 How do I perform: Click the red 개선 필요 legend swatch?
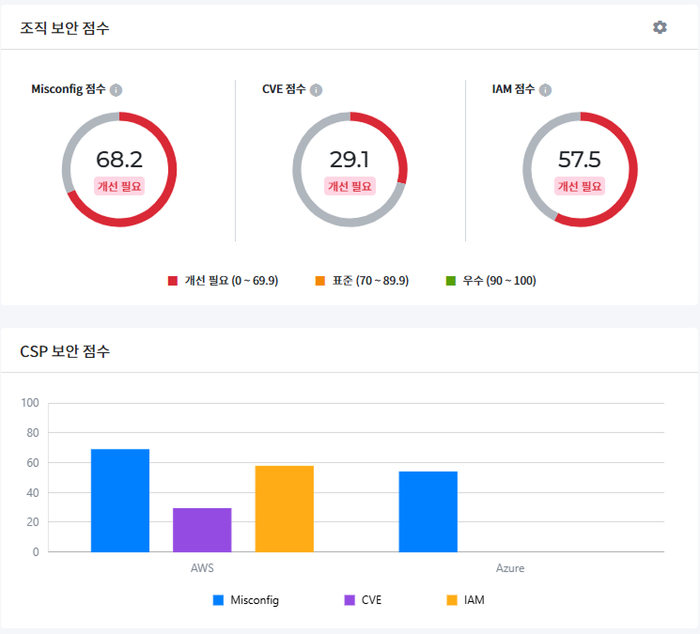click(x=173, y=281)
